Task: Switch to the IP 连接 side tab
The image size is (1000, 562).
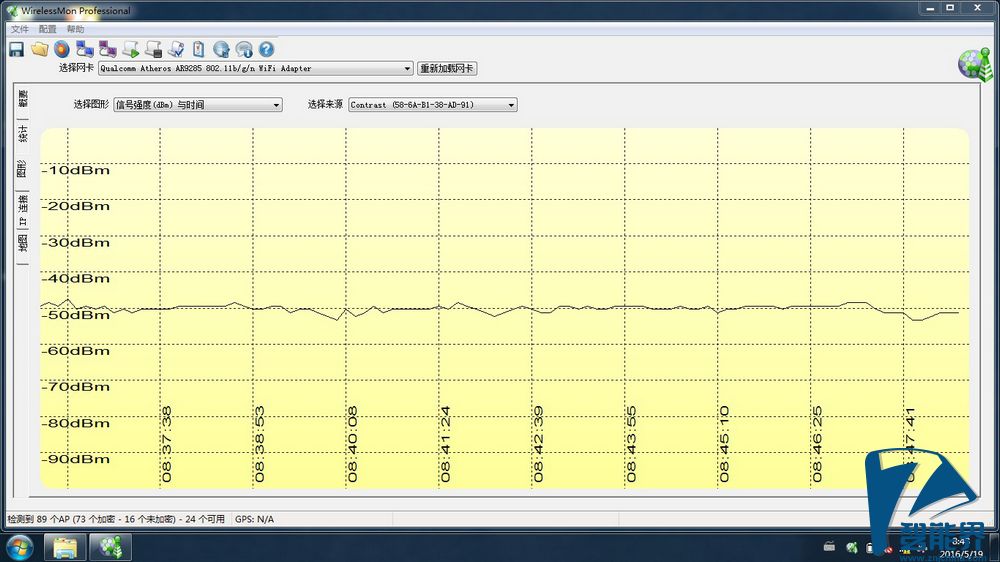Action: 22,211
